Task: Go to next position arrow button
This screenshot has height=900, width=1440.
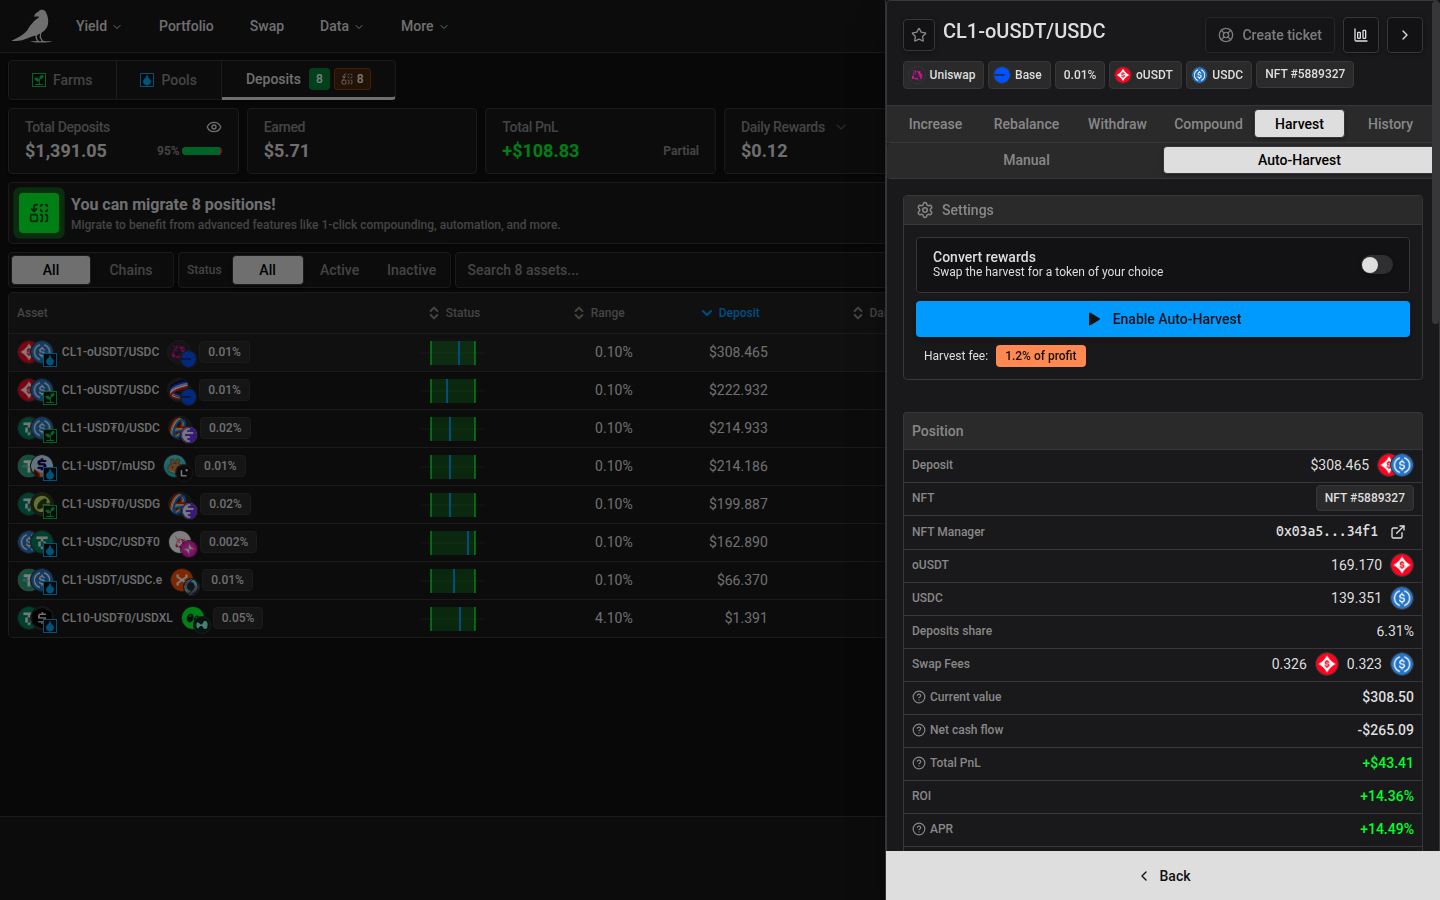Action: point(1404,35)
